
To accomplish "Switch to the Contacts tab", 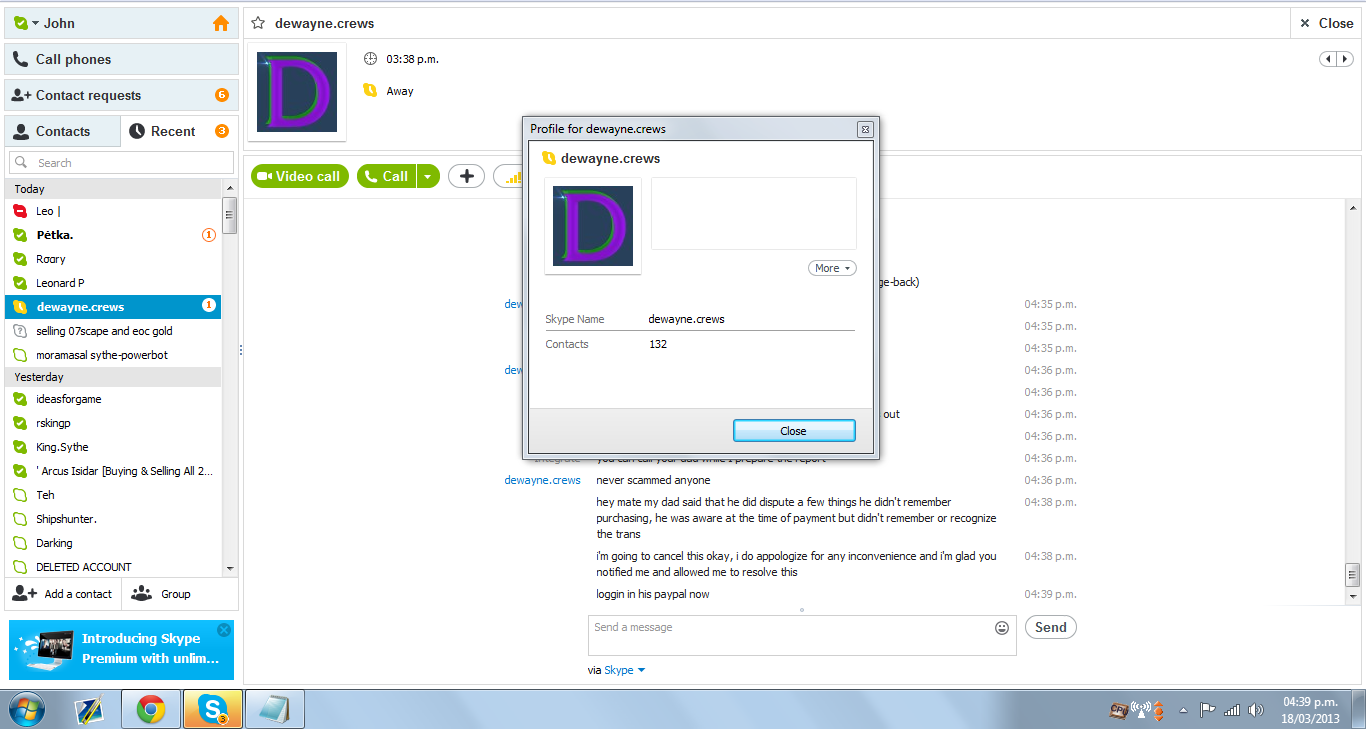I will [62, 131].
